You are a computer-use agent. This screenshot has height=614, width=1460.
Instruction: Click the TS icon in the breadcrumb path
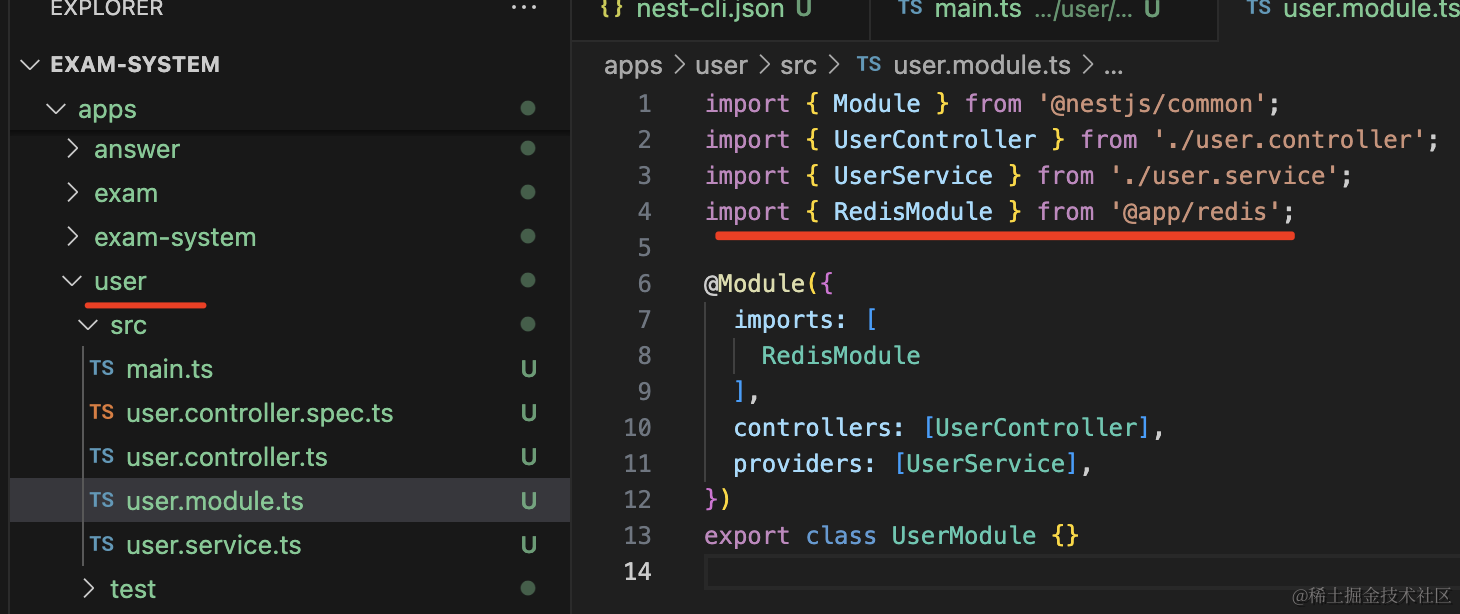[x=869, y=65]
